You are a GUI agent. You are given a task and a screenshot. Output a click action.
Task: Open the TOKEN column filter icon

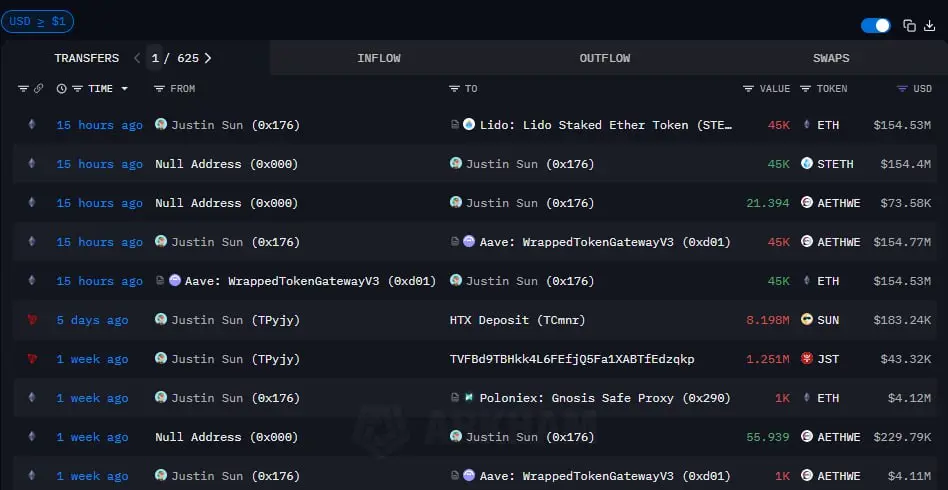point(805,89)
